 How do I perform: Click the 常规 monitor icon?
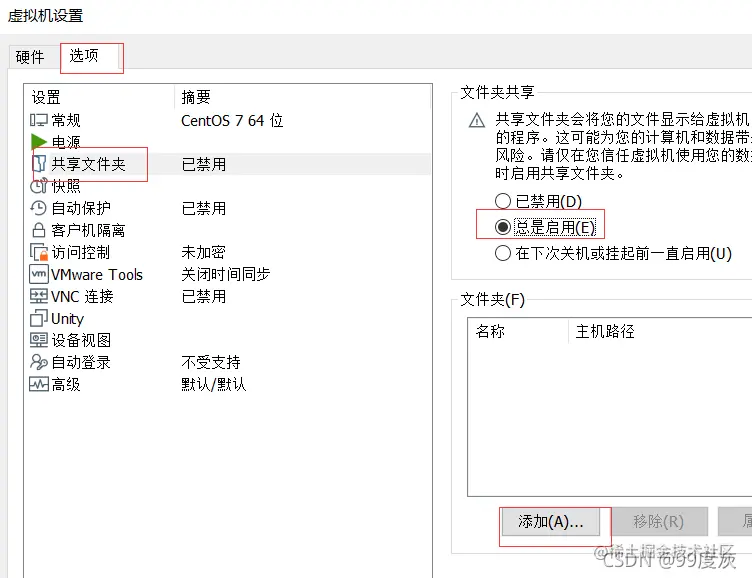pyautogui.click(x=38, y=120)
